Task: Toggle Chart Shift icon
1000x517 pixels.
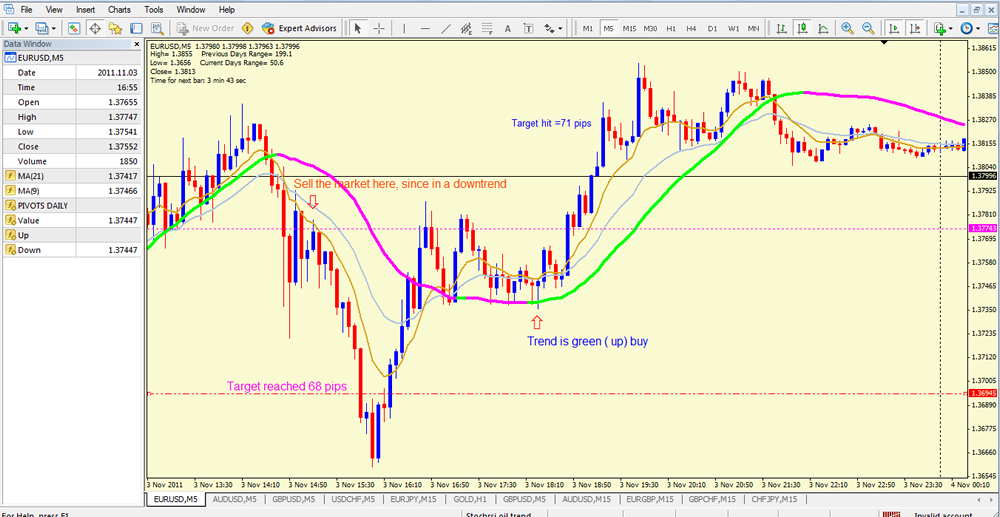Action: (915, 28)
